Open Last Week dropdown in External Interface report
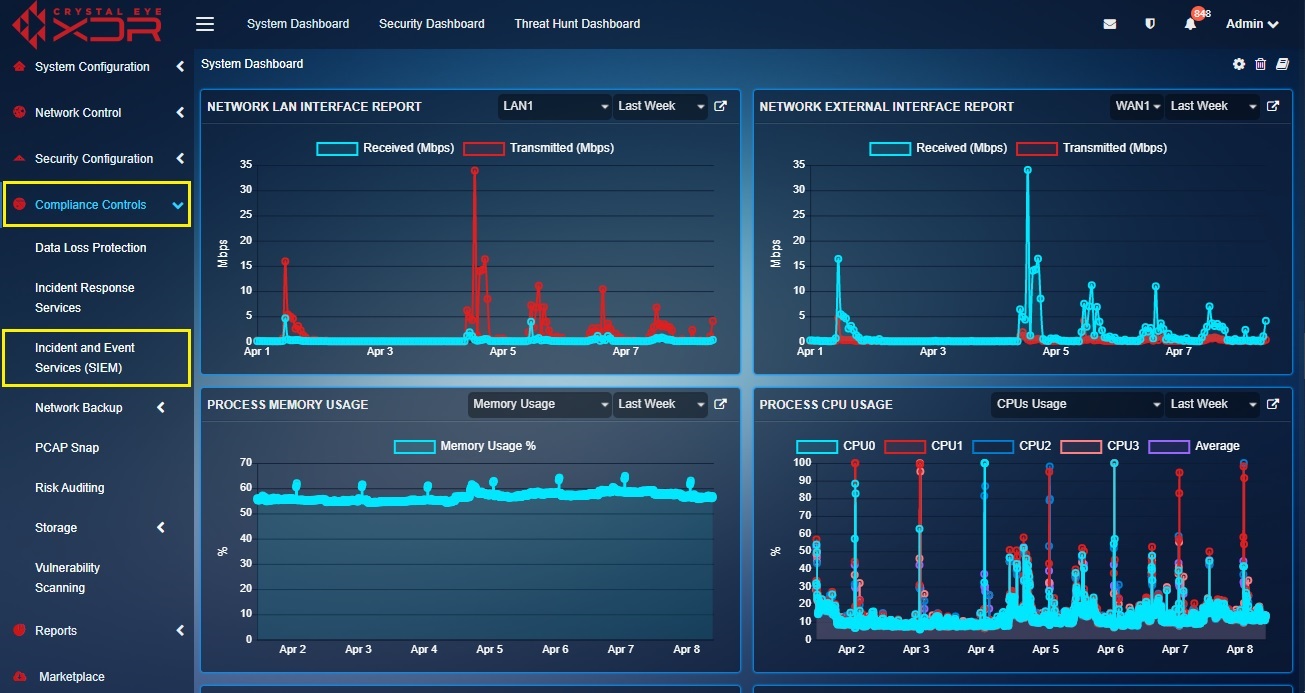Viewport: 1305px width, 693px height. tap(1212, 106)
